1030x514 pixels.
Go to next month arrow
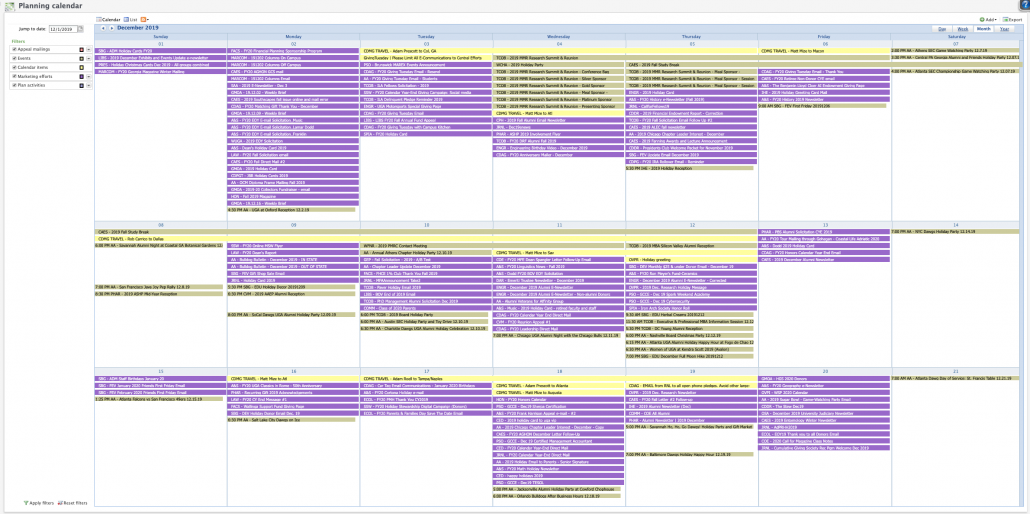click(x=112, y=28)
